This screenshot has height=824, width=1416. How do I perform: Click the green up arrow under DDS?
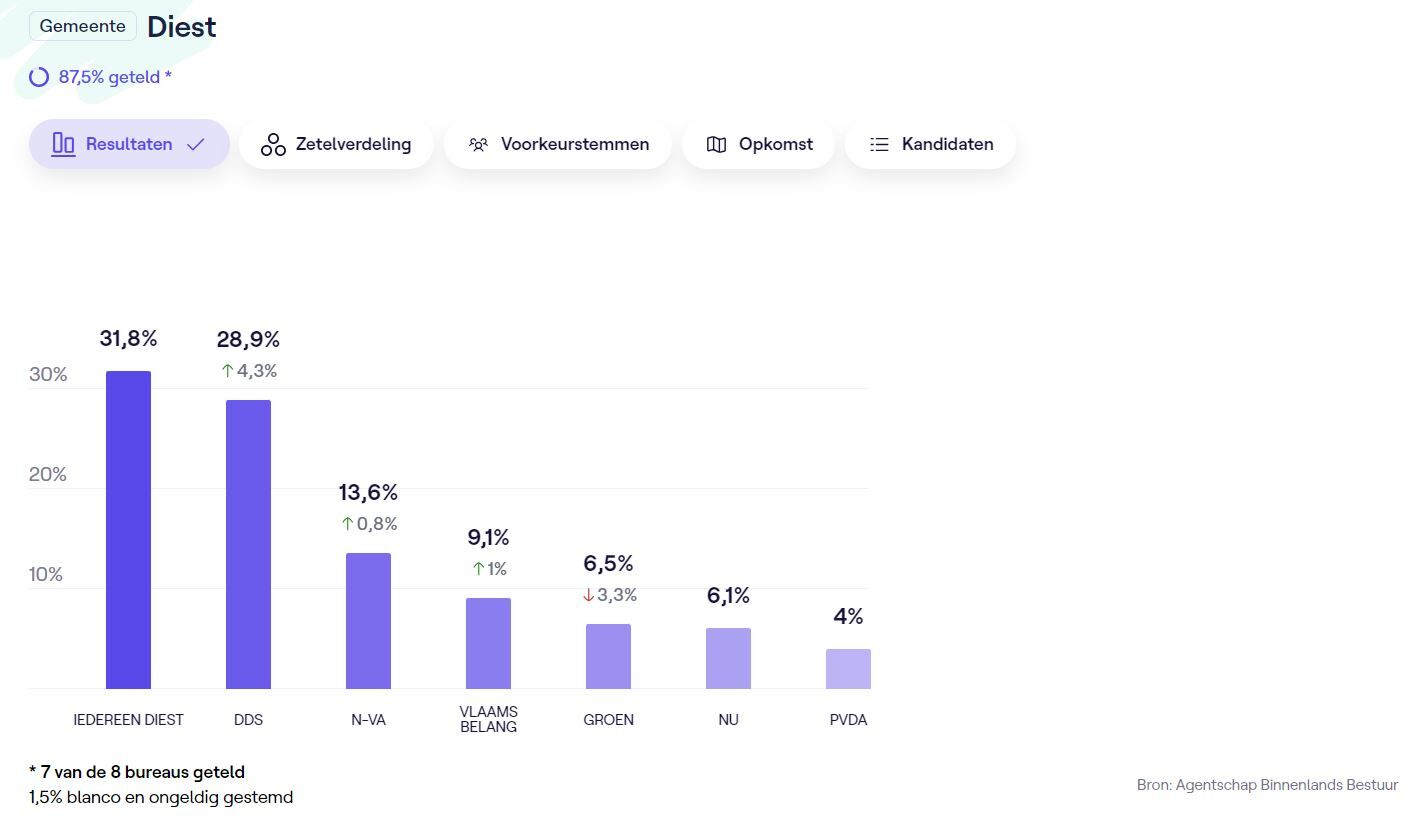pos(227,371)
